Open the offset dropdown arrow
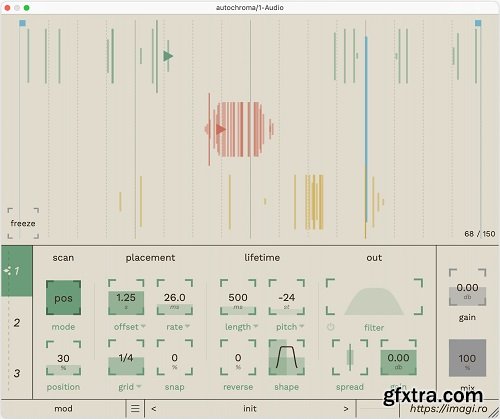This screenshot has width=500, height=419. pos(143,326)
